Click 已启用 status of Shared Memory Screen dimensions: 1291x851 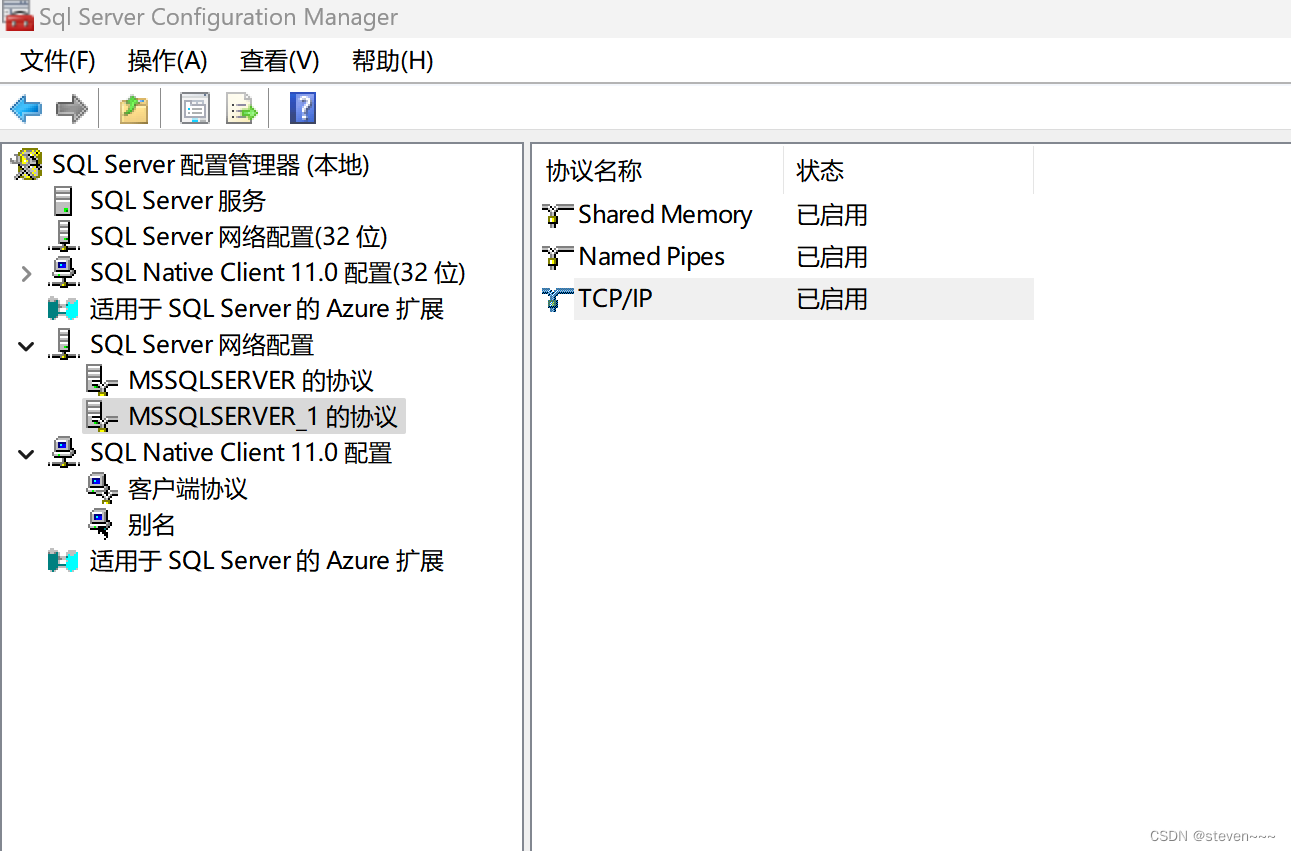[x=832, y=215]
